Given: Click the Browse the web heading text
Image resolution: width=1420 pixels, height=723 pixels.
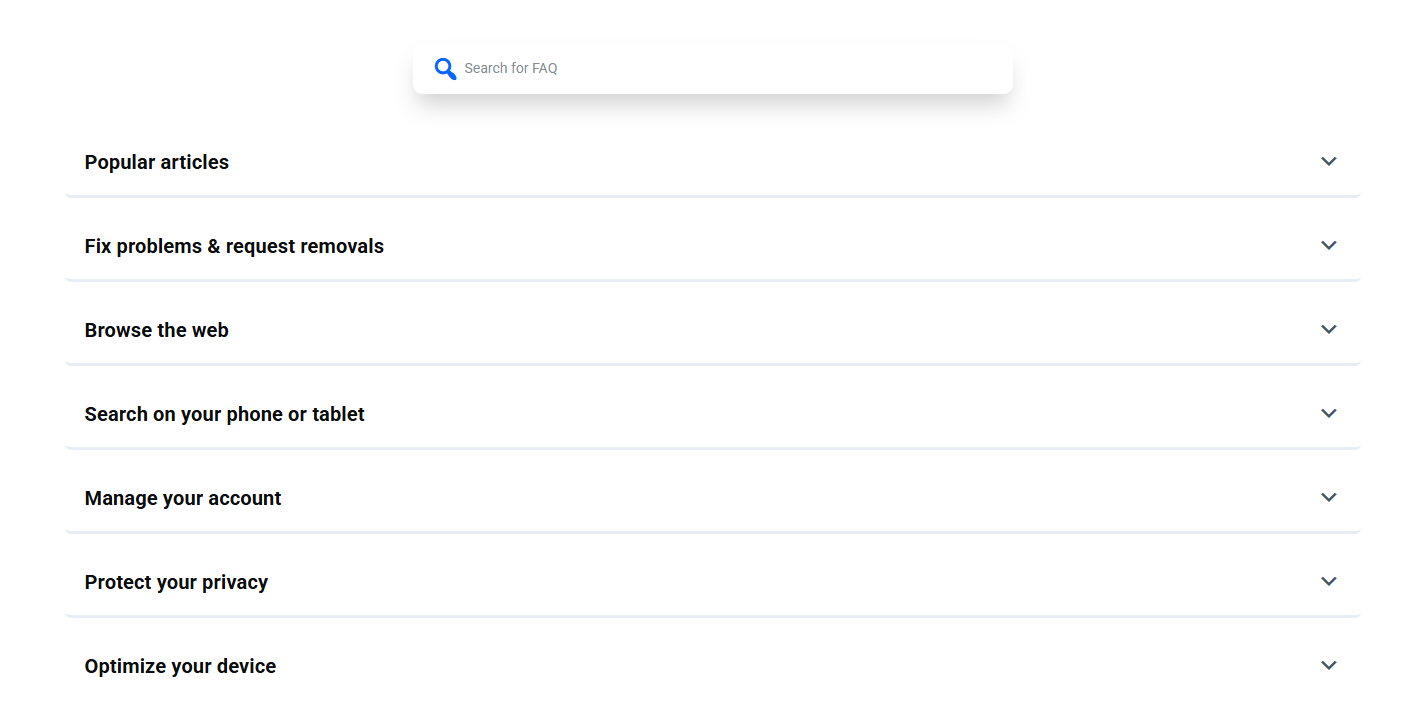Looking at the screenshot, I should point(157,330).
